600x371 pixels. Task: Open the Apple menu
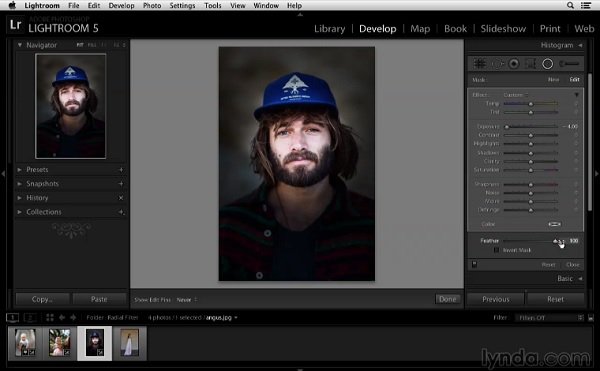tap(12, 5)
